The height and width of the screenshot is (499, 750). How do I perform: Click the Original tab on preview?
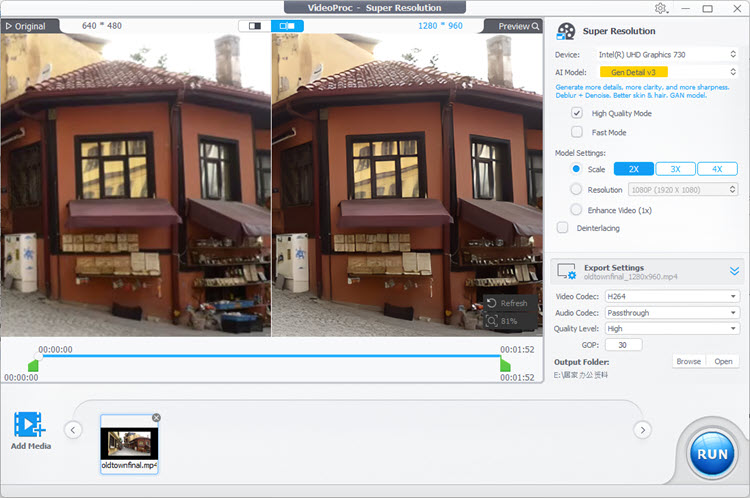tap(26, 26)
